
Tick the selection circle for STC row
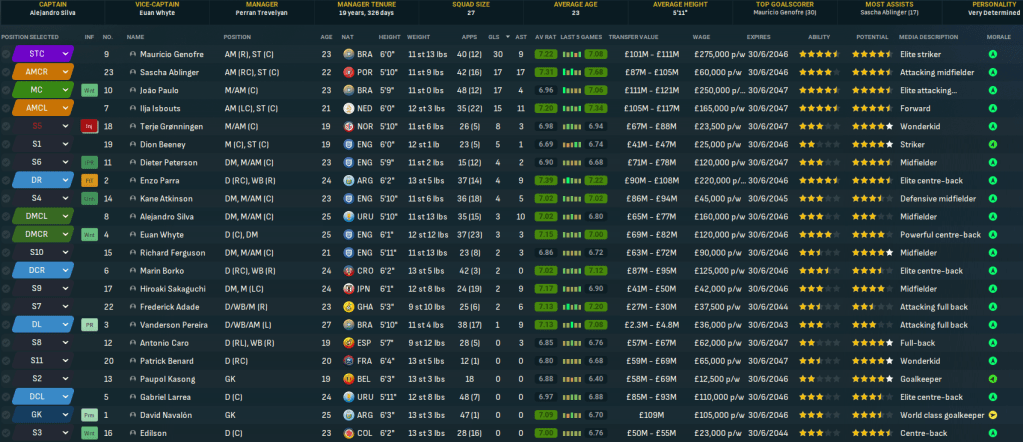coord(6,54)
